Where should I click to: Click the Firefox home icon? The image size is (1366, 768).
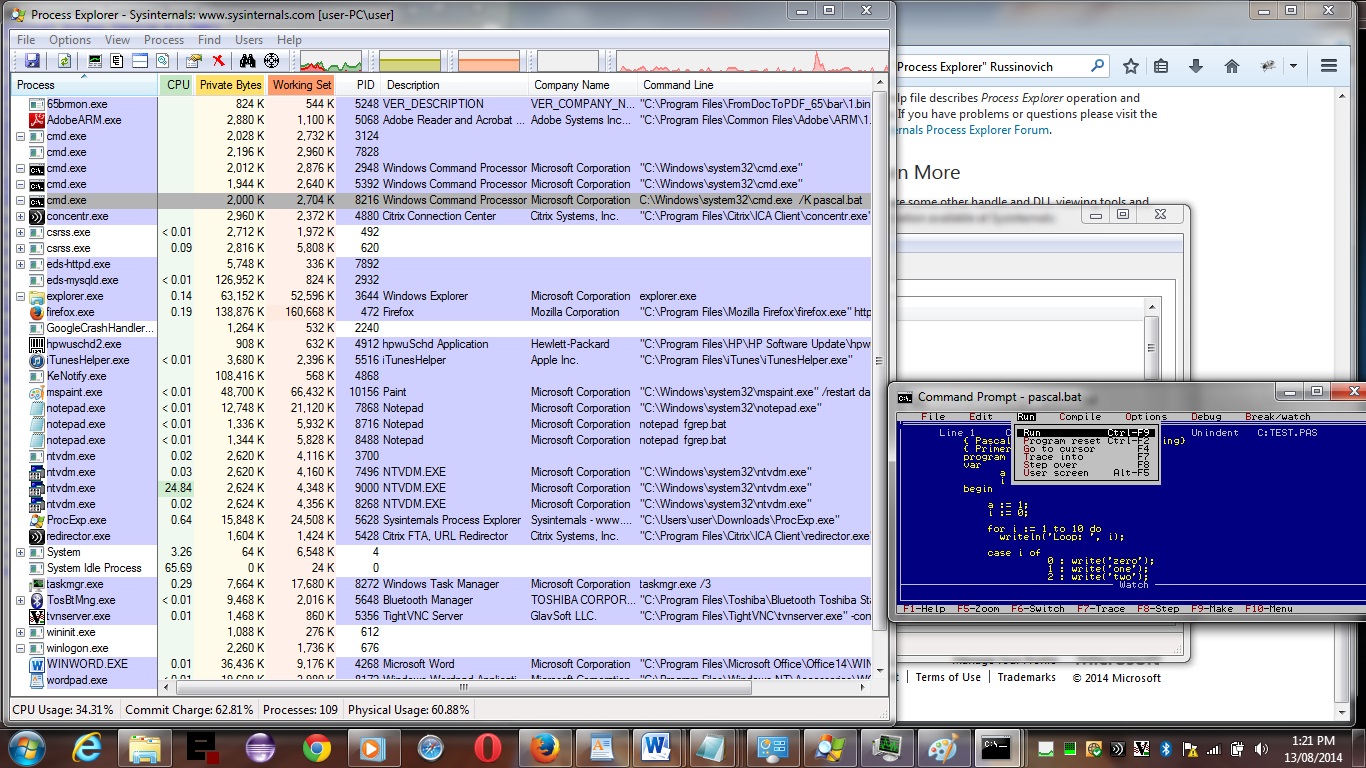[x=1232, y=66]
